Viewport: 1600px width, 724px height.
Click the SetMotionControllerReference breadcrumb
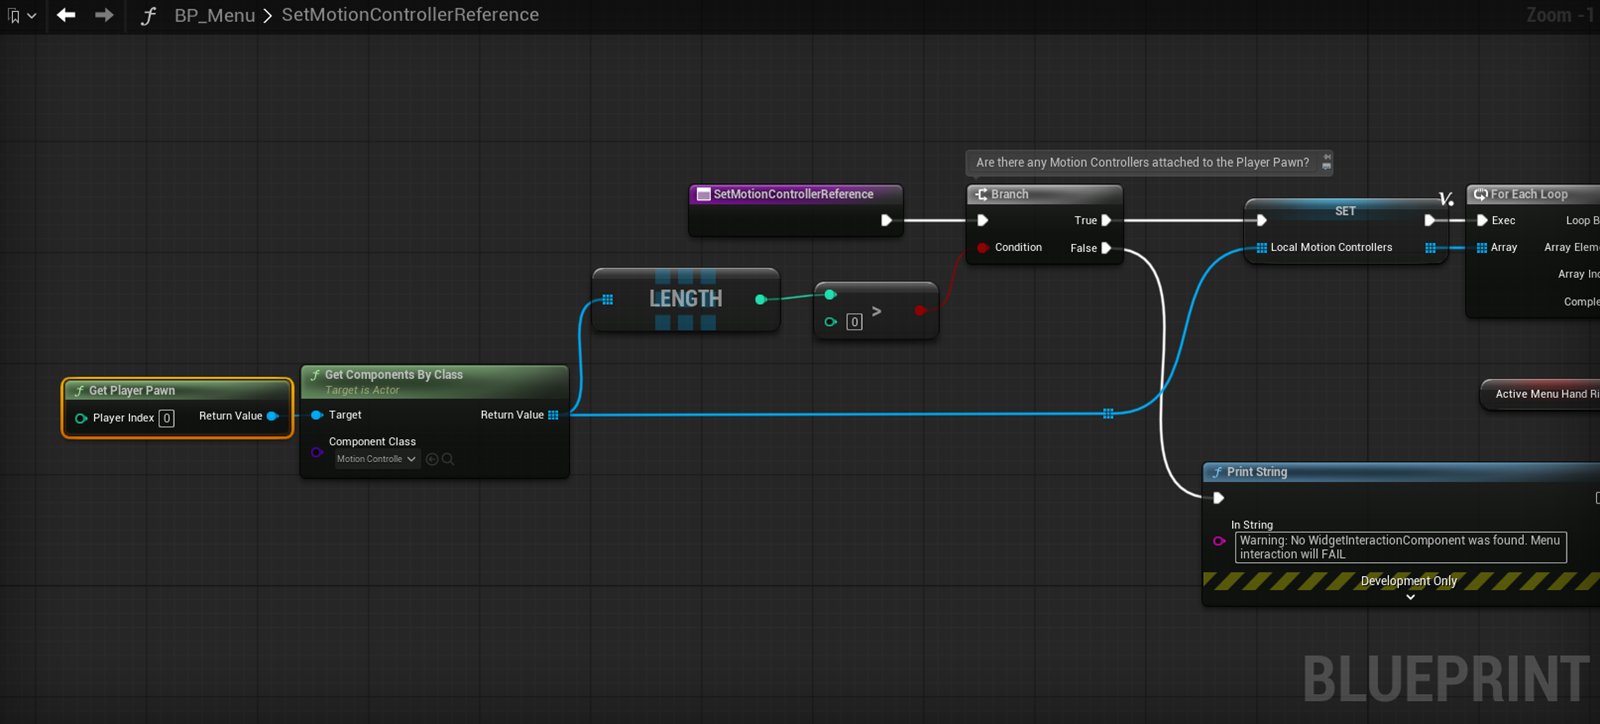[410, 15]
